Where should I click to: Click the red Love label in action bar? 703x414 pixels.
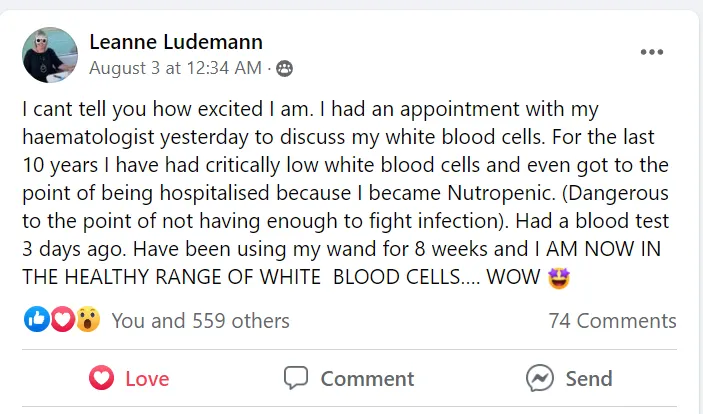(x=147, y=379)
